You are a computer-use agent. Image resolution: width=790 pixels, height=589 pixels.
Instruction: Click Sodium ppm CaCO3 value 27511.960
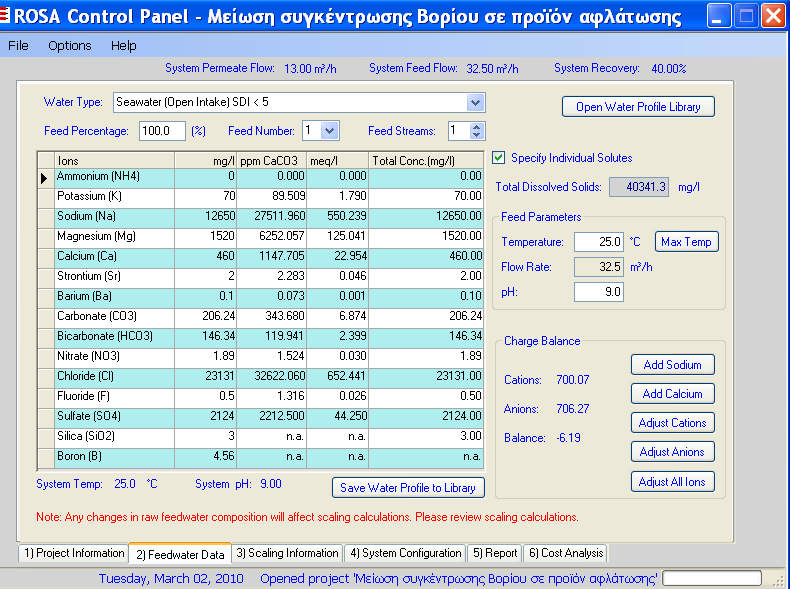[x=272, y=218]
